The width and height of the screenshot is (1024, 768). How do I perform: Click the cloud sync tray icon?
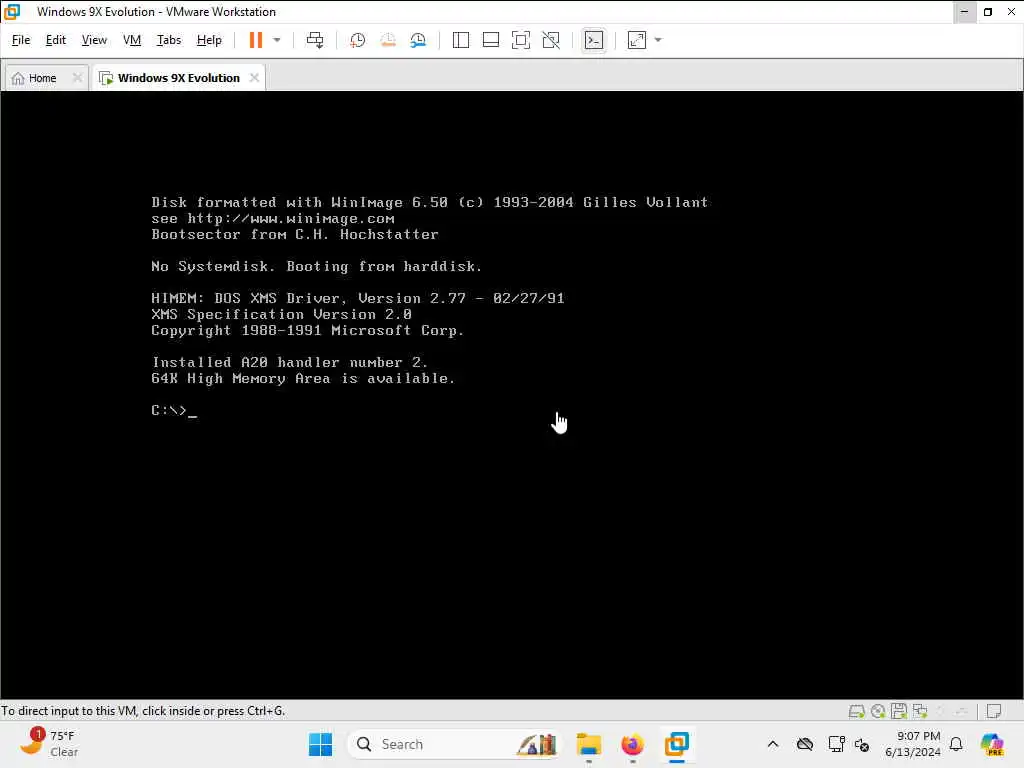(805, 744)
